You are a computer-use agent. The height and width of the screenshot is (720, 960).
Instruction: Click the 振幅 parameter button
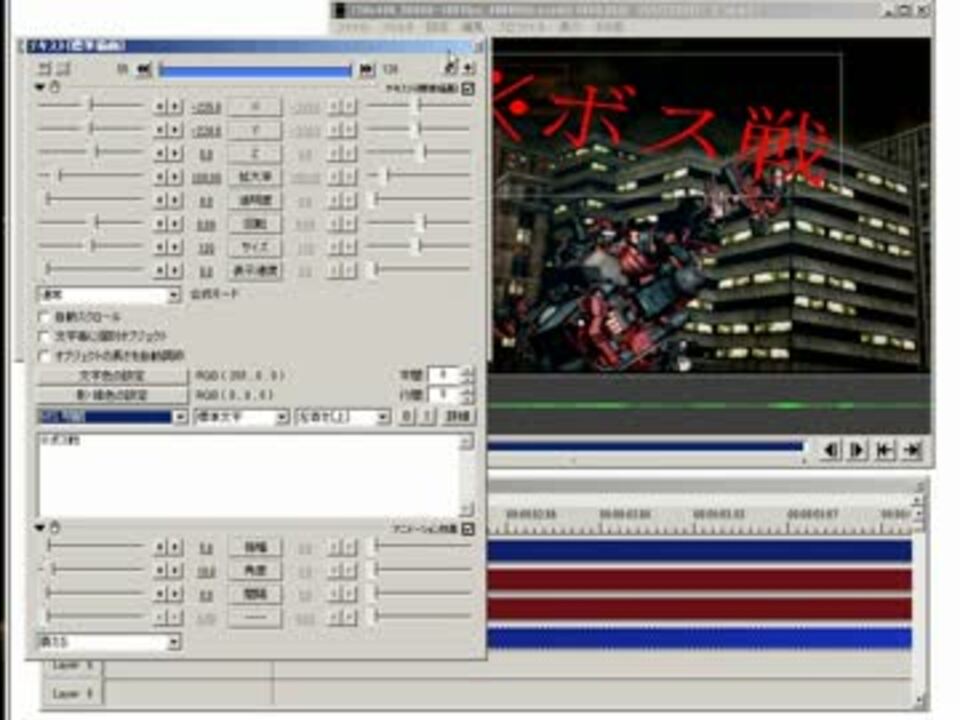(x=255, y=547)
